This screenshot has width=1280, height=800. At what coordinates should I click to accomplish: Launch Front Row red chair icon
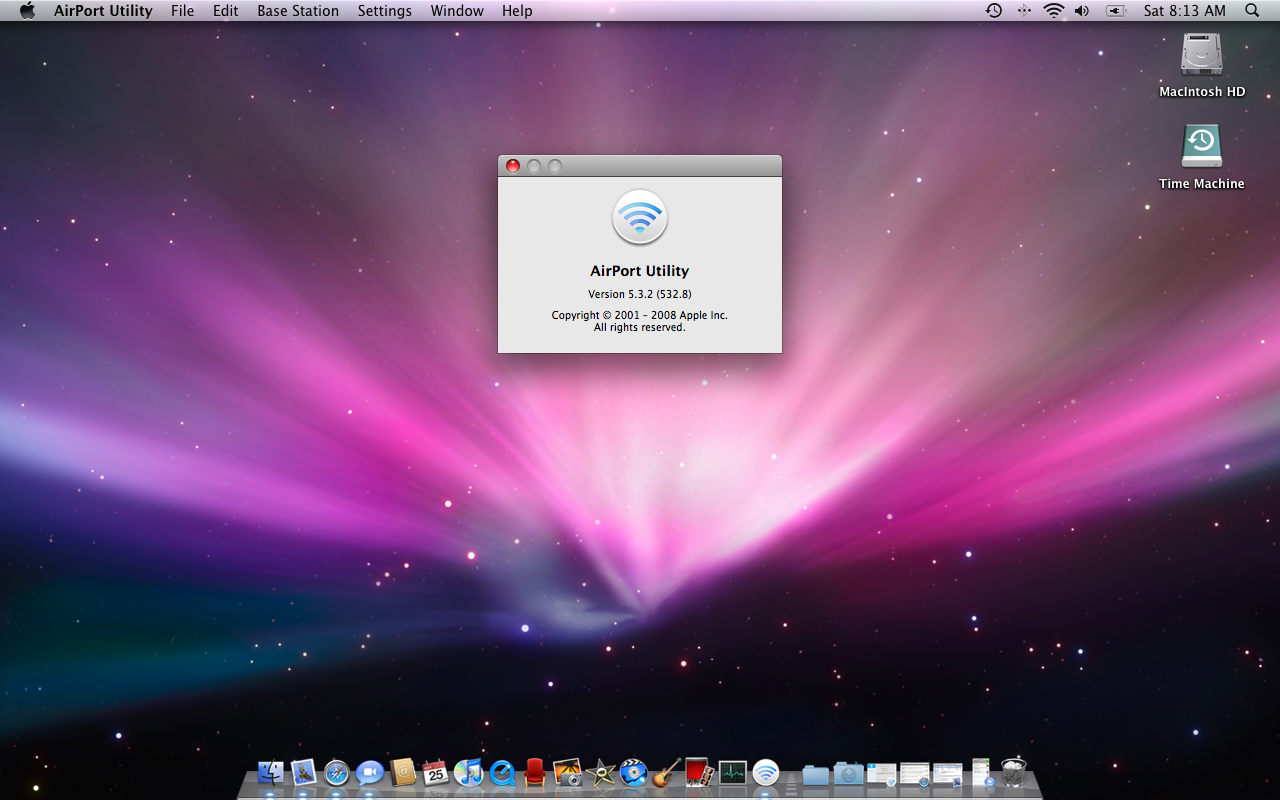click(x=535, y=772)
